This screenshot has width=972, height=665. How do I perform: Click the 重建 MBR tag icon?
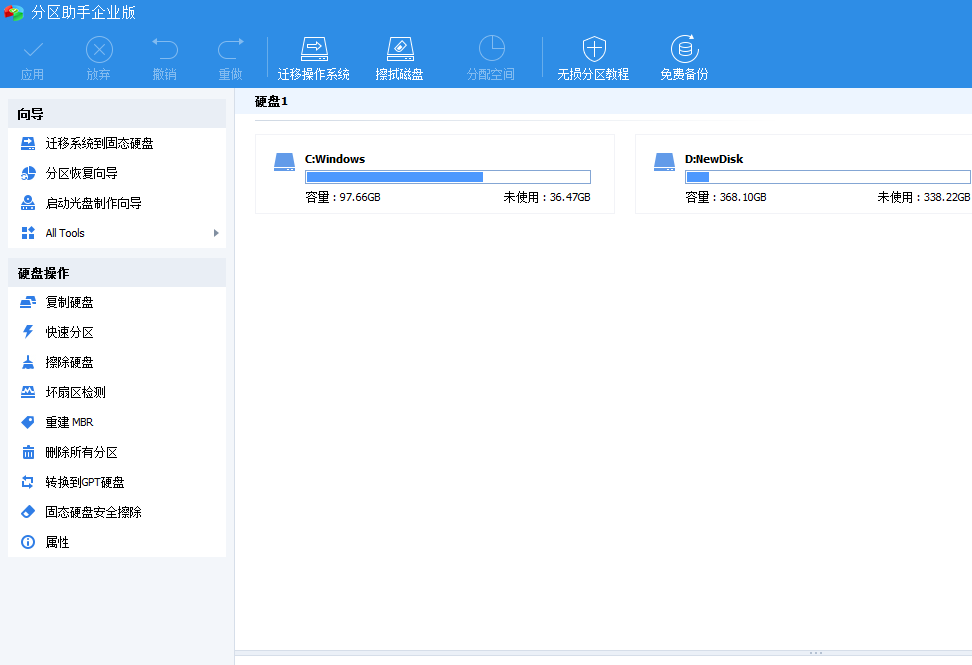tap(28, 422)
